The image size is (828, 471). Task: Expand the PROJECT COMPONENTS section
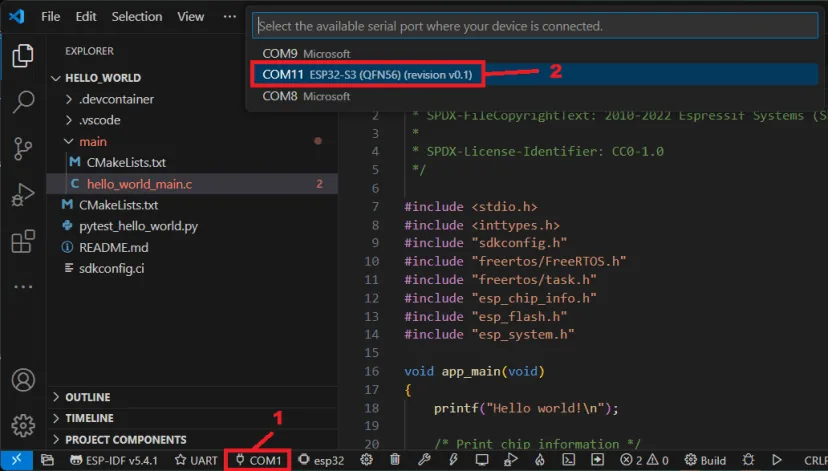point(193,439)
